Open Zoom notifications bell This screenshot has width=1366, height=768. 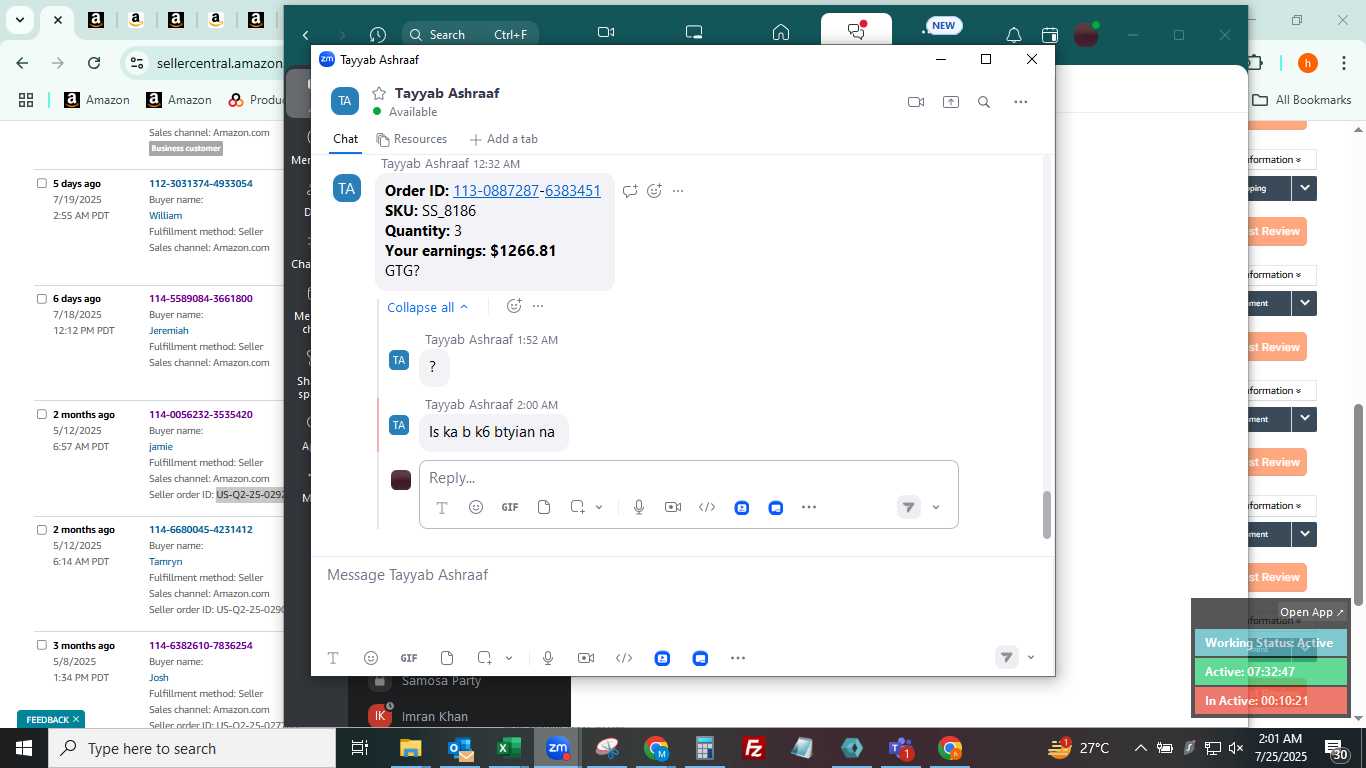coord(1014,35)
